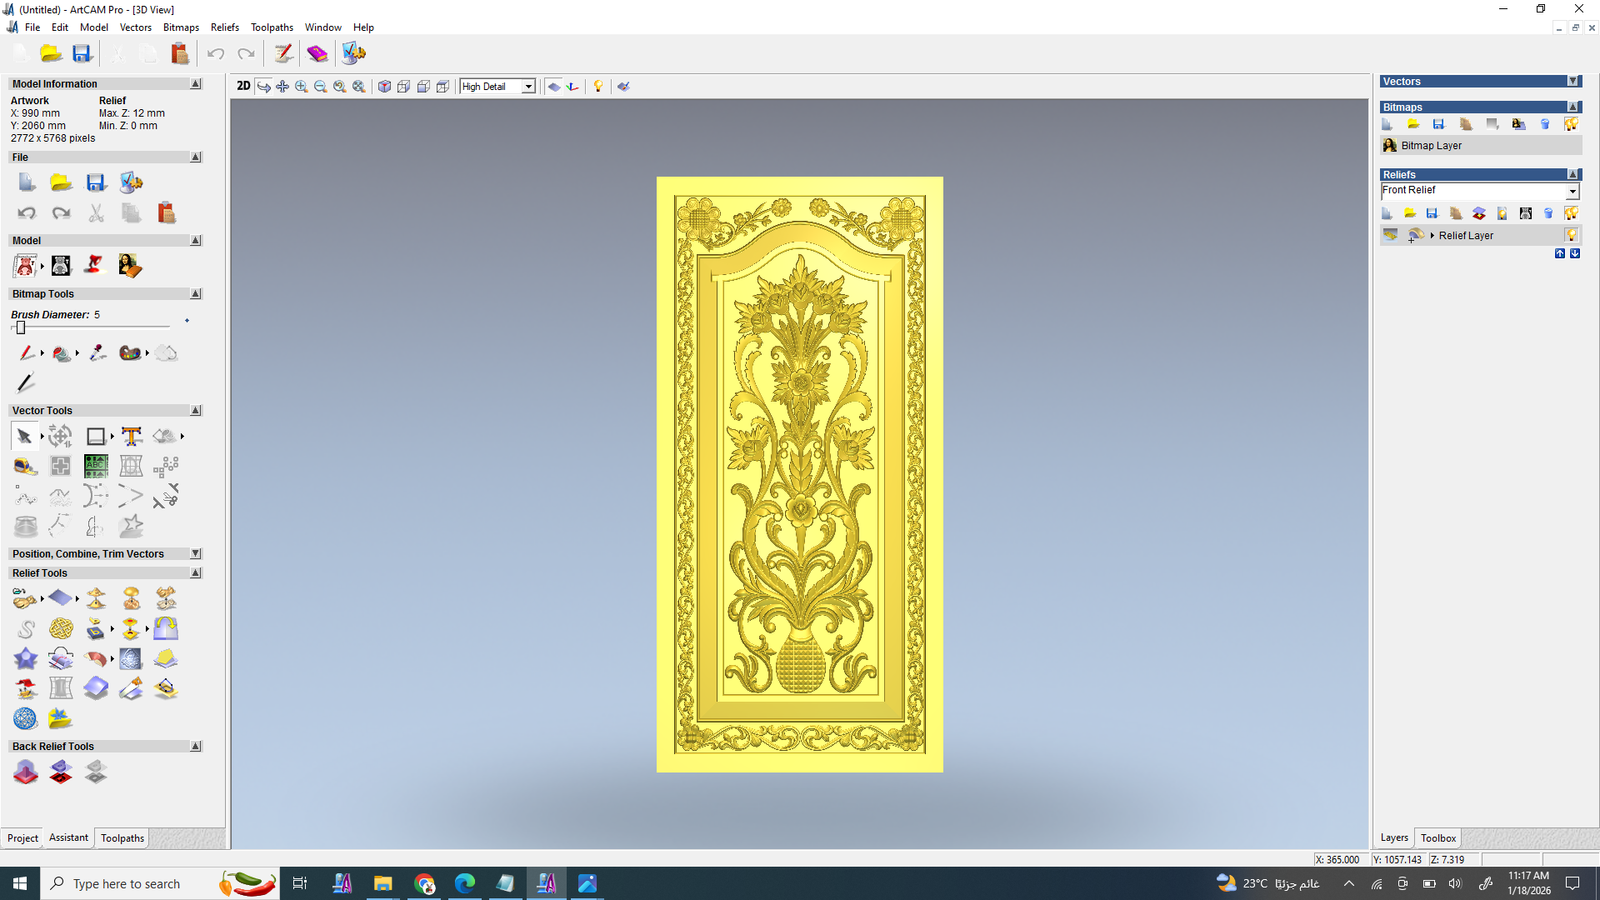Click the Zoom In magnifier in view toolbar
Screen dimensions: 1600x900
pyautogui.click(x=301, y=87)
